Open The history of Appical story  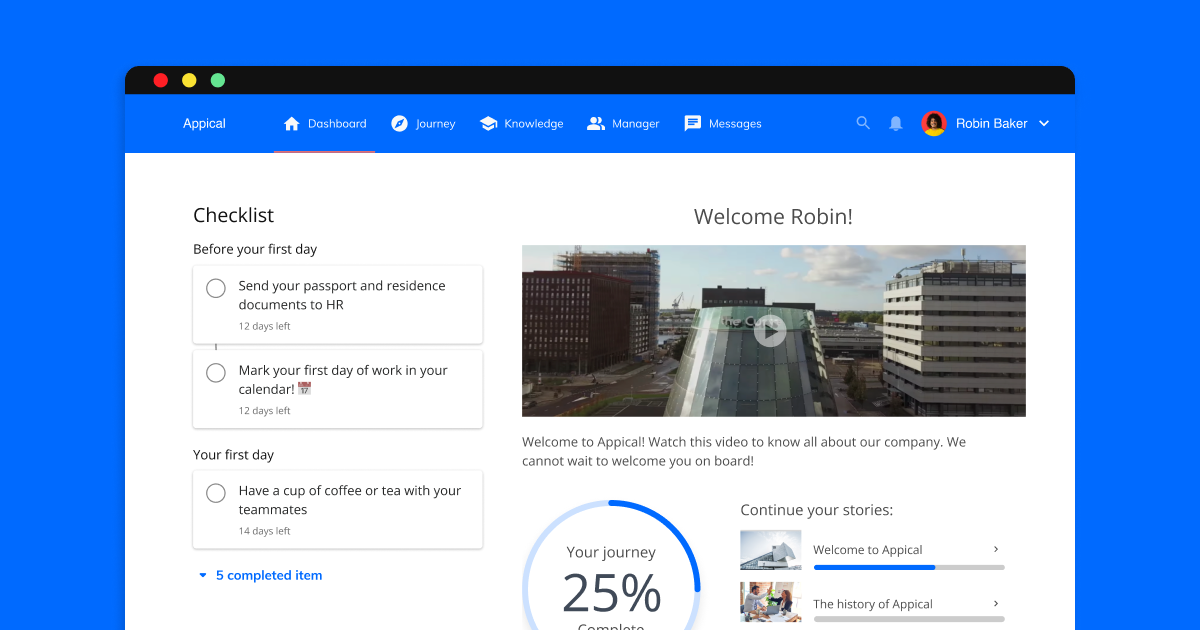(x=873, y=603)
